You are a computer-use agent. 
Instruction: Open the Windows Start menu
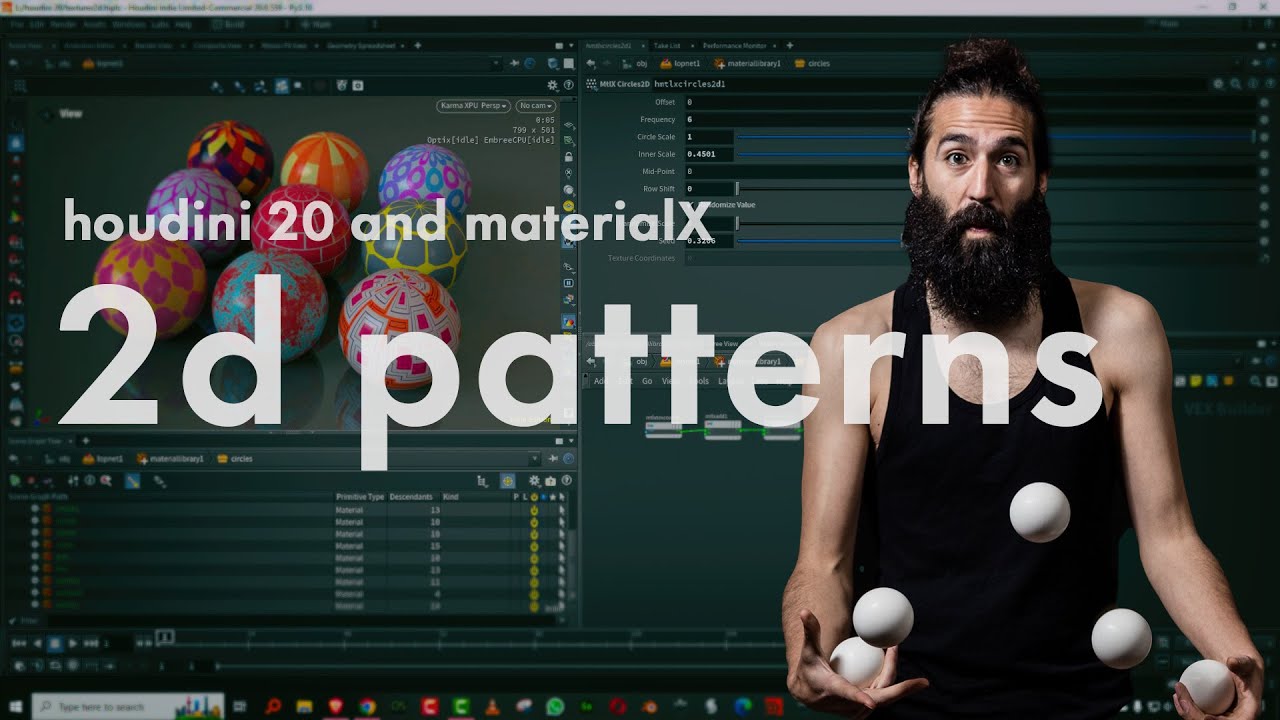pyautogui.click(x=15, y=706)
